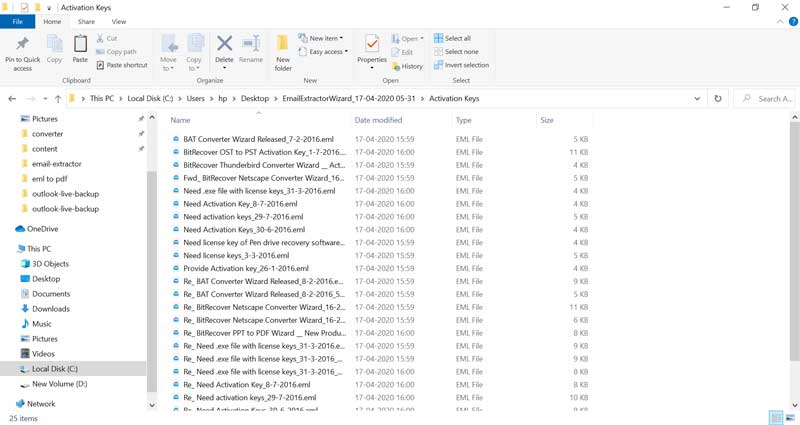This screenshot has height=425, width=800.
Task: Open the recent locations dropdown arrow
Action: 45,99
